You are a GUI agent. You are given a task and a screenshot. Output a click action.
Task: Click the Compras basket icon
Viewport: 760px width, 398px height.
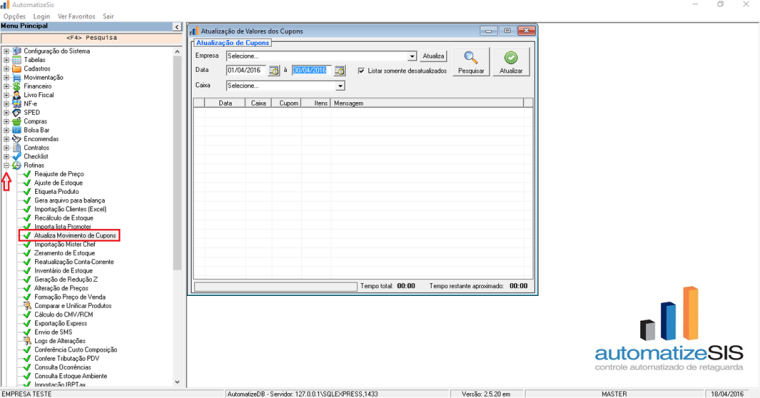coord(17,121)
